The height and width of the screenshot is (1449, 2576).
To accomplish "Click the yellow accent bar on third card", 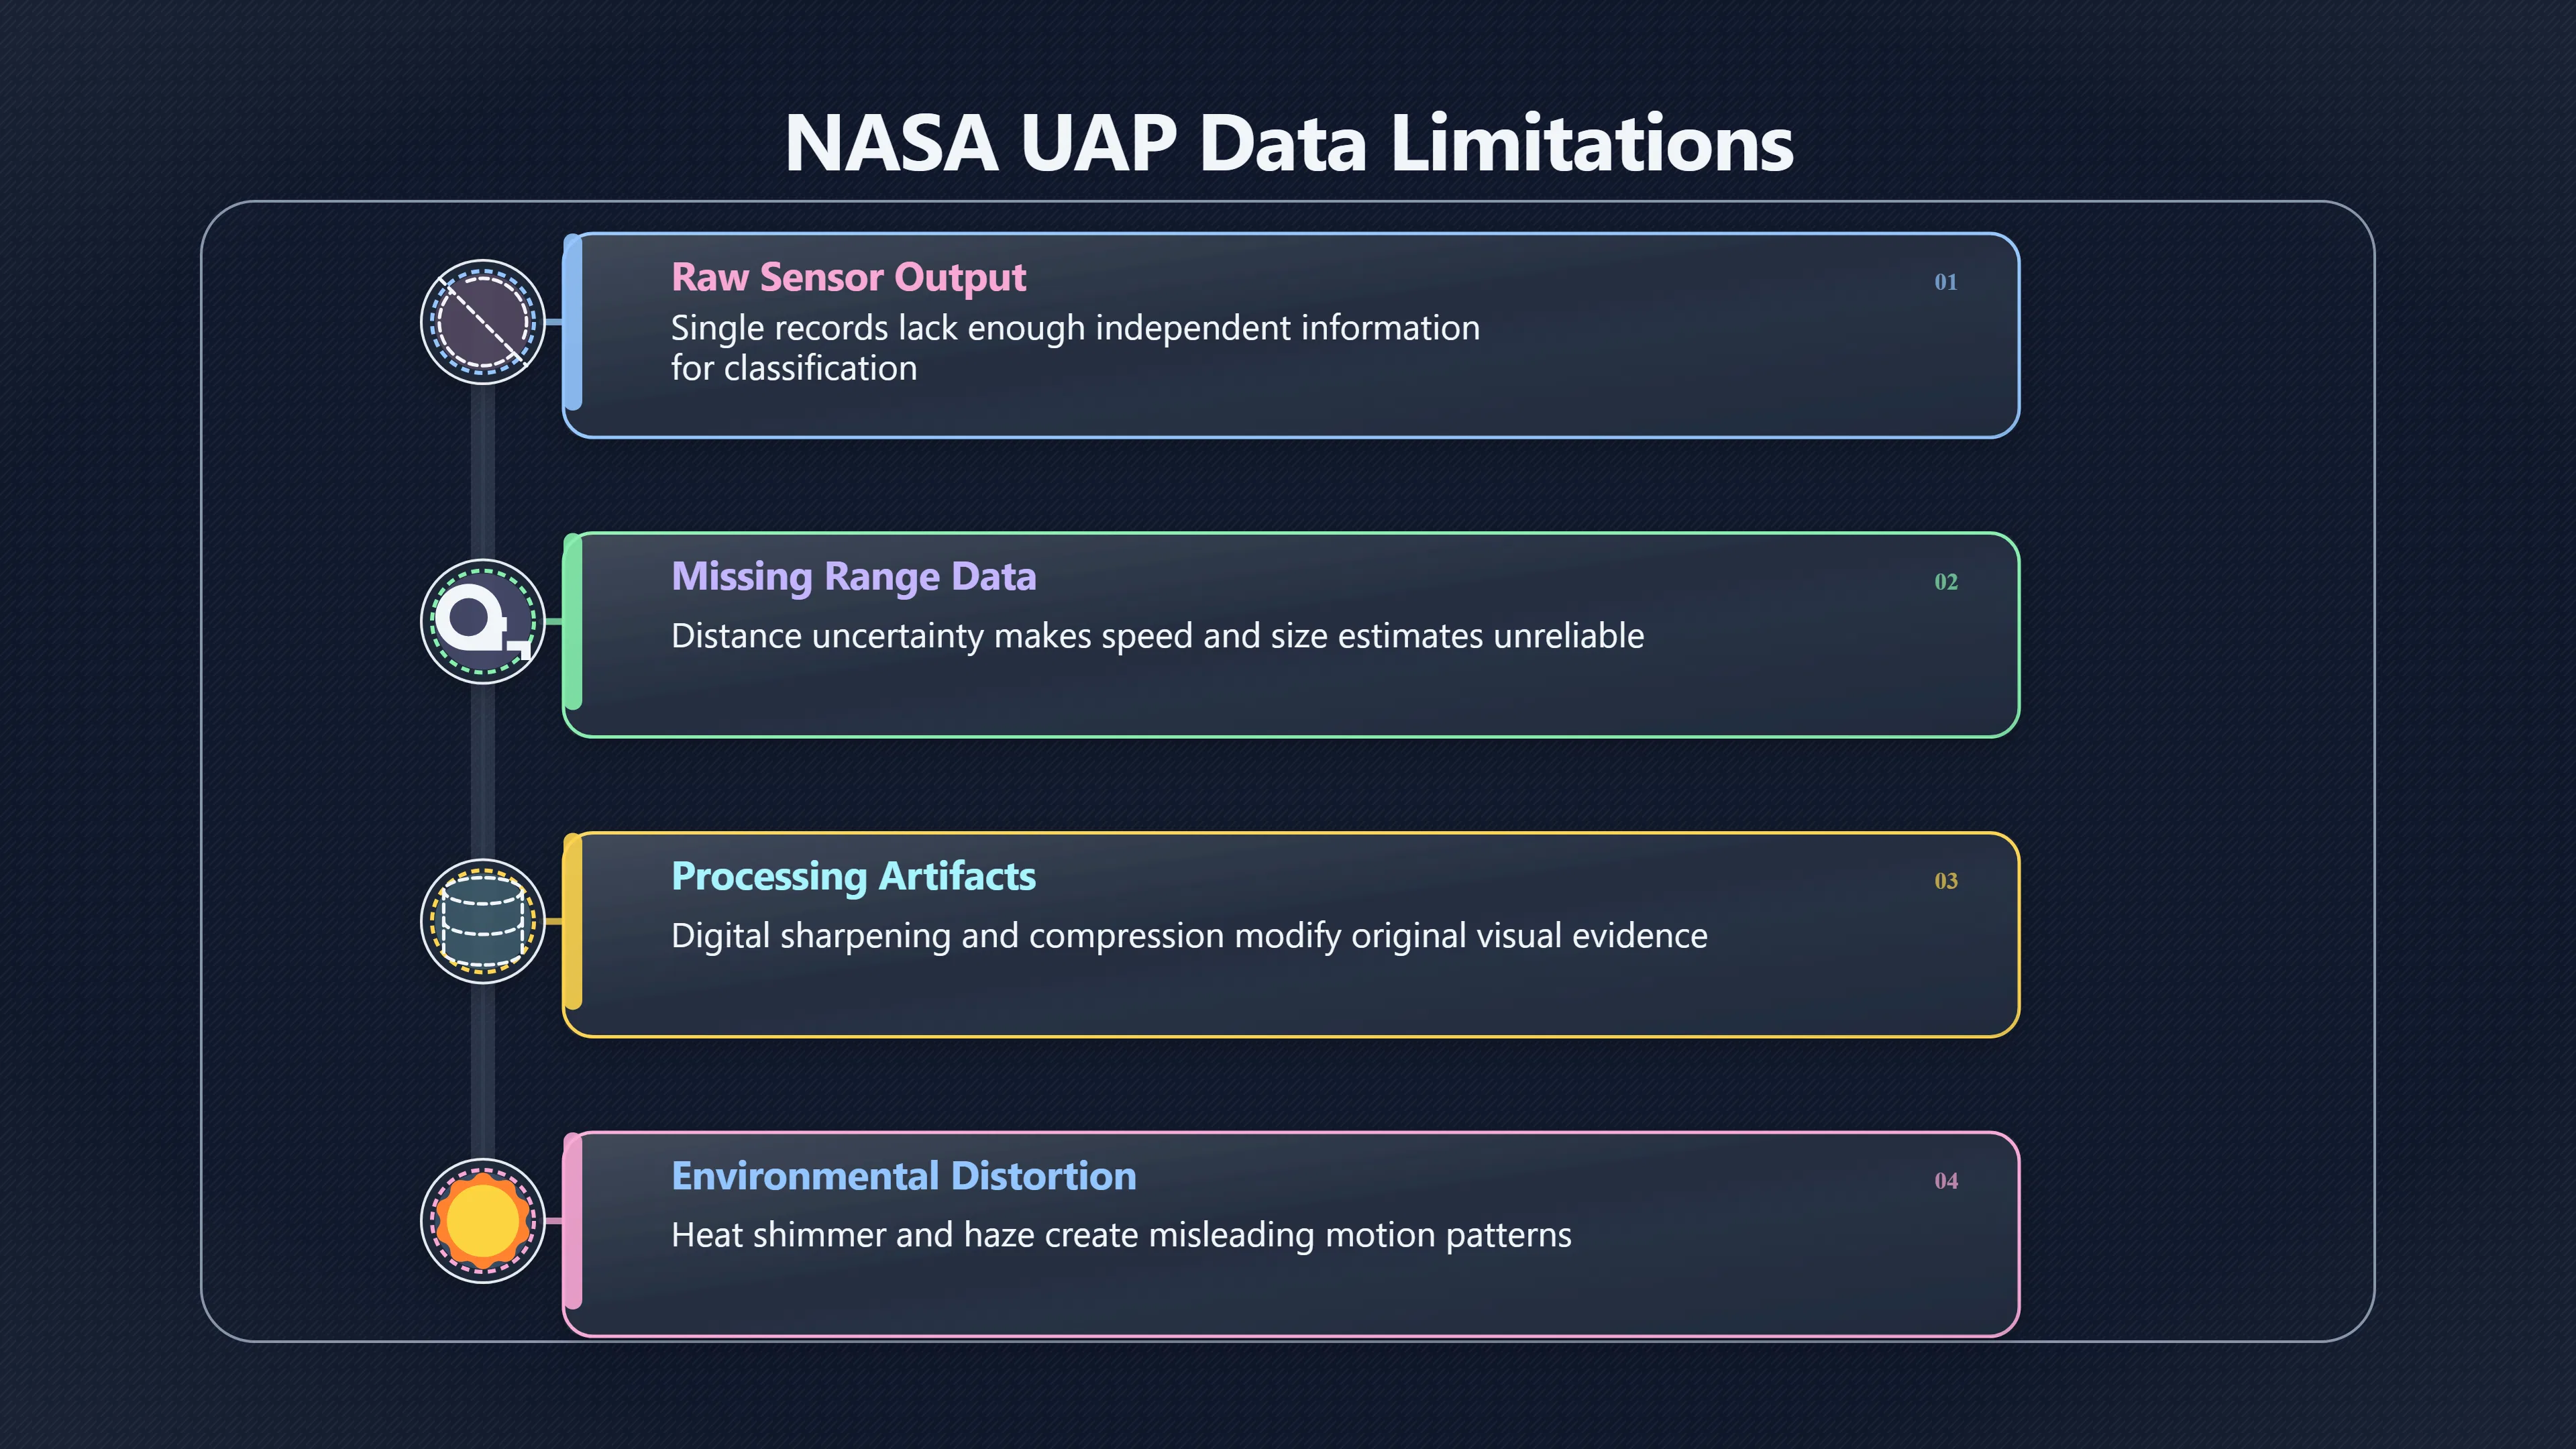I will pos(573,921).
